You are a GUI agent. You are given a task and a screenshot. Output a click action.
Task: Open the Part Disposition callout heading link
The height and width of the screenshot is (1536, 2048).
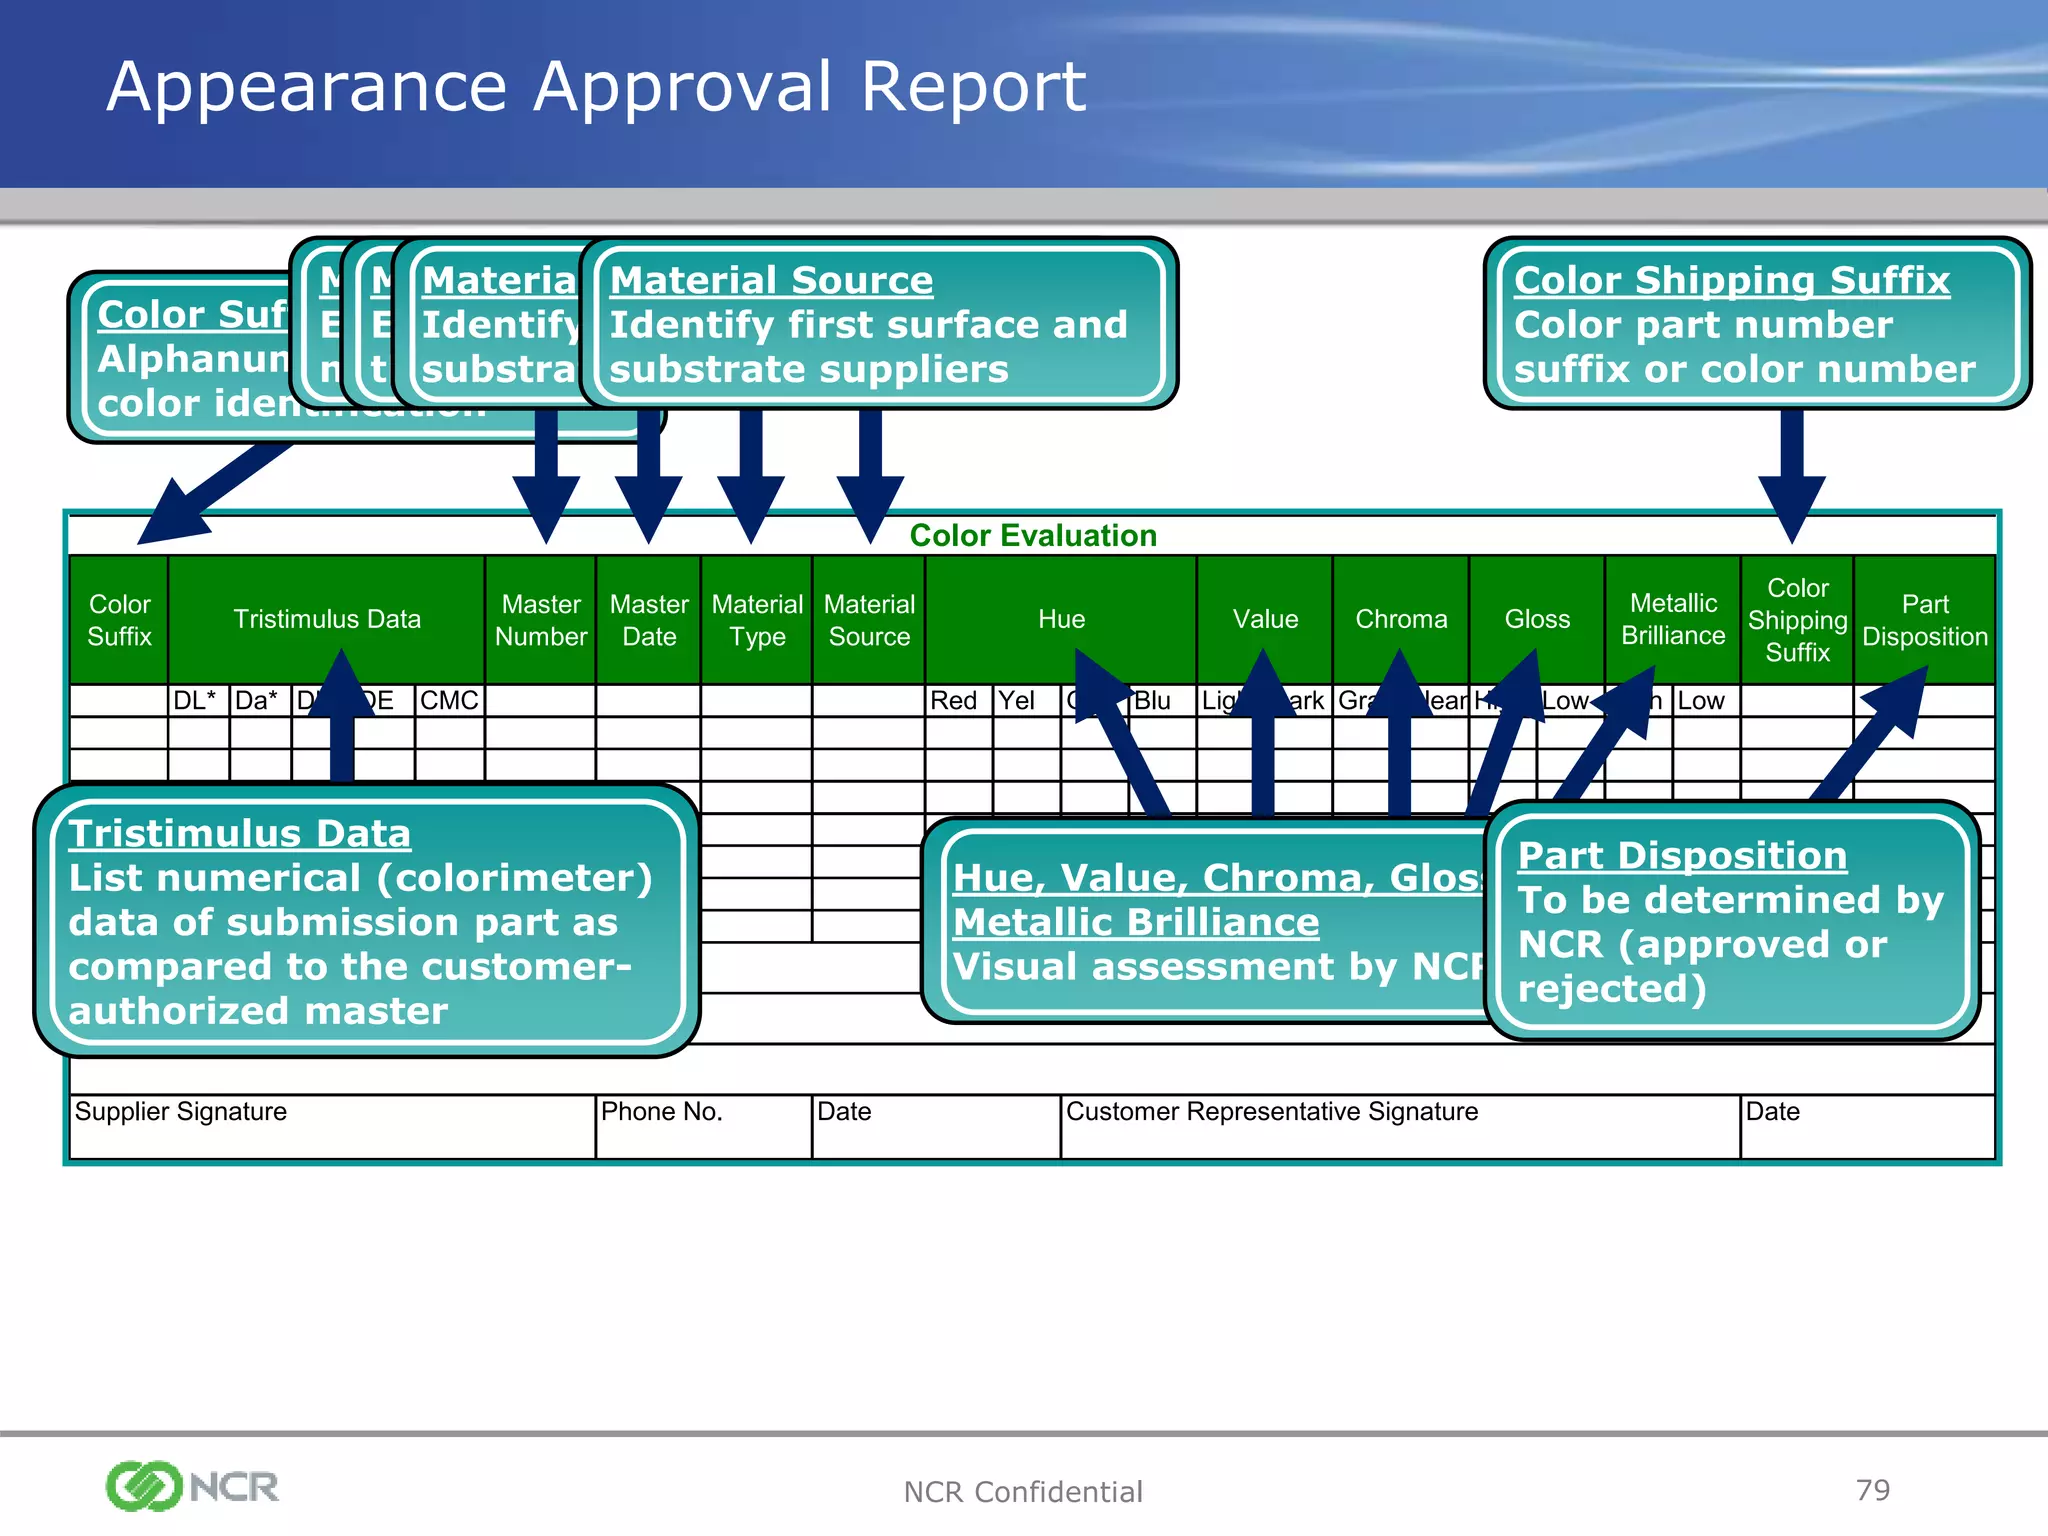pyautogui.click(x=1682, y=856)
